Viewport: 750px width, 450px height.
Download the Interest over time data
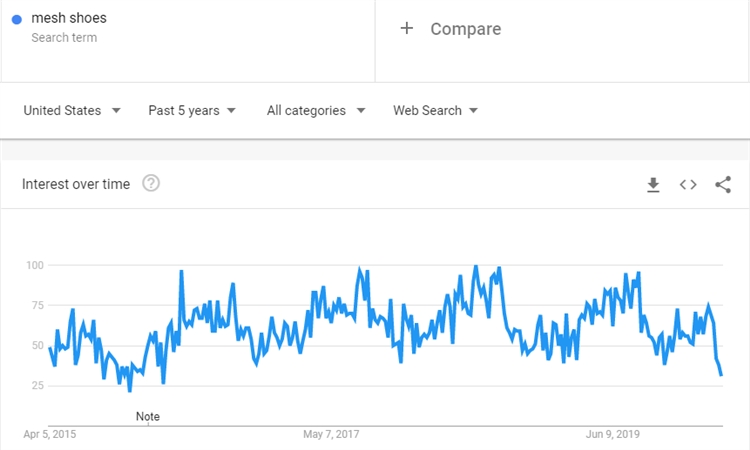pyautogui.click(x=653, y=185)
